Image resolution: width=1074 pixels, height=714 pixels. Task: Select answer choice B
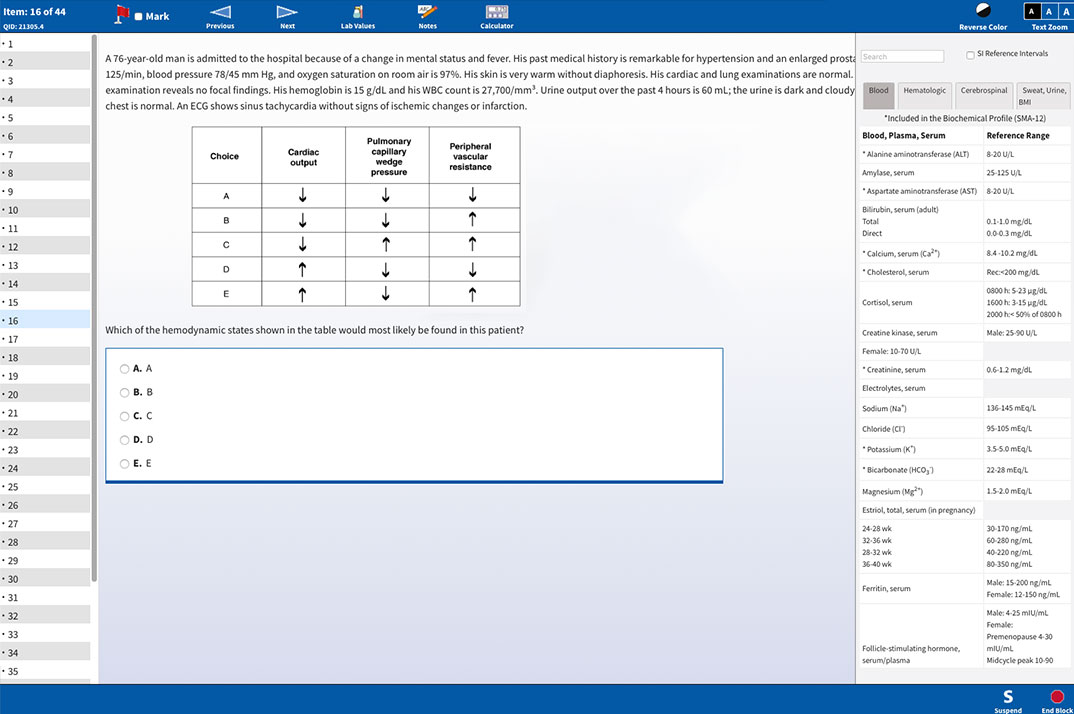pyautogui.click(x=124, y=393)
